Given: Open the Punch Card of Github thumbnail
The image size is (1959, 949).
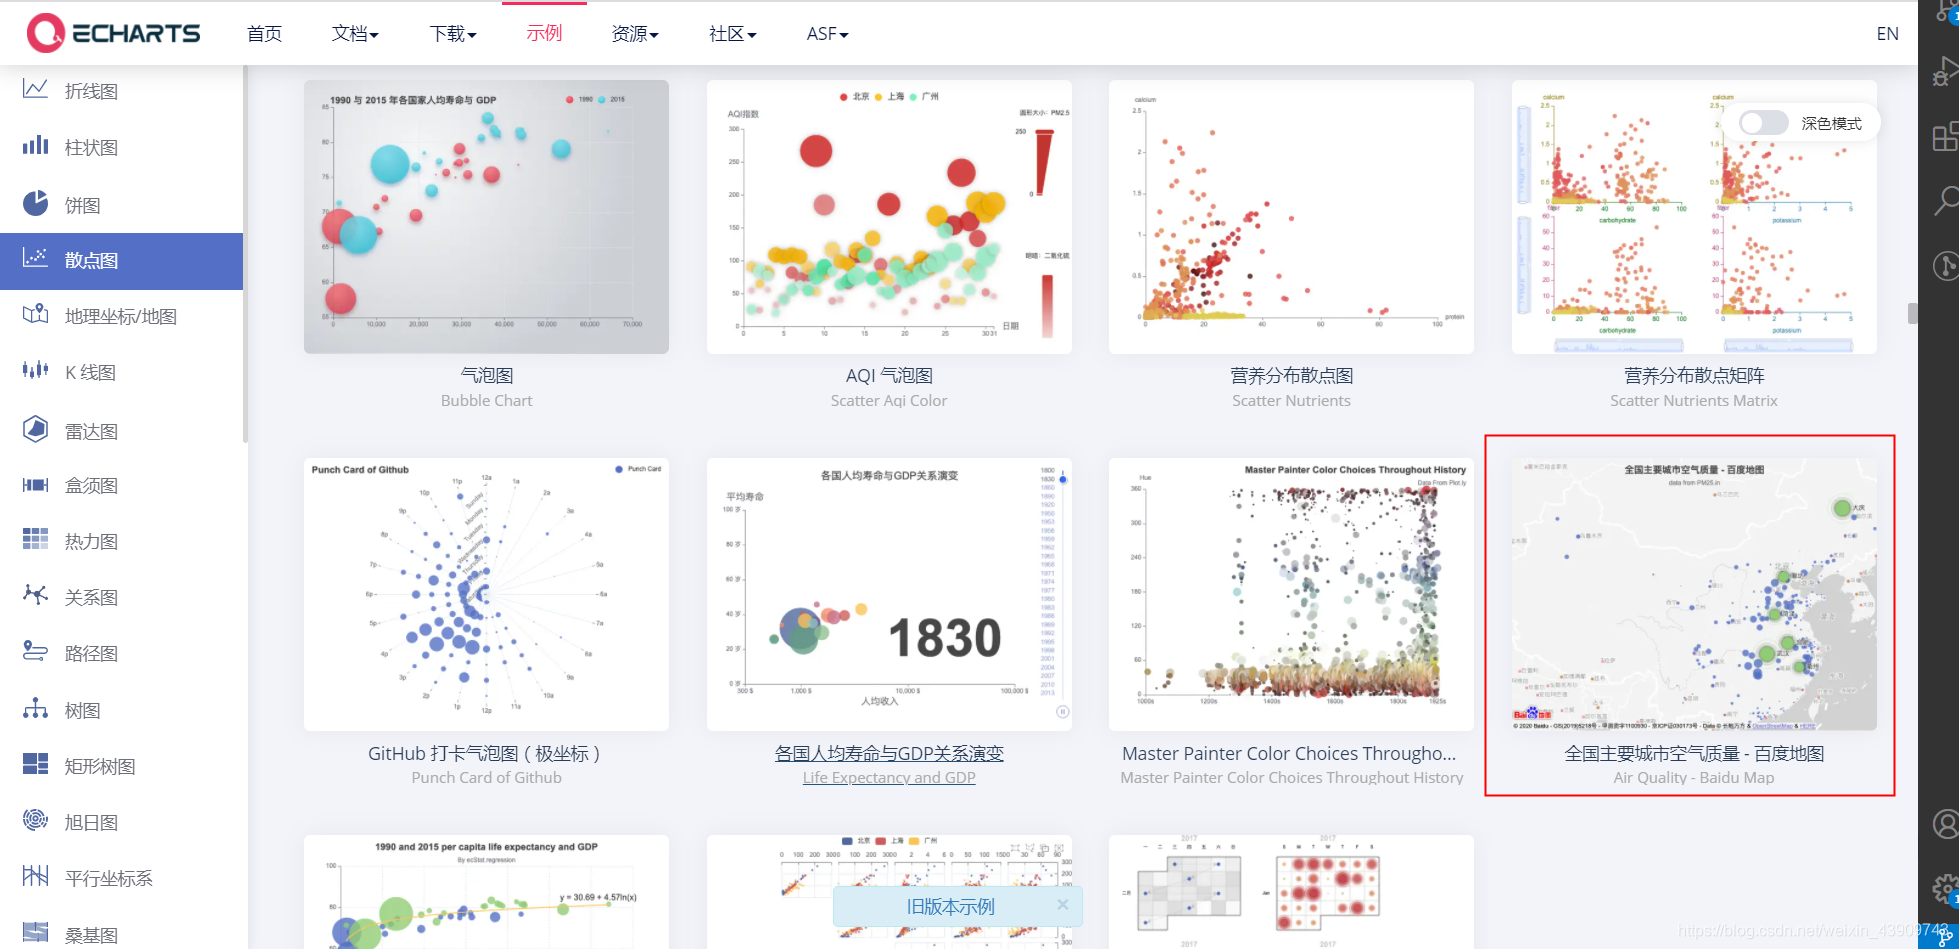Looking at the screenshot, I should point(486,594).
